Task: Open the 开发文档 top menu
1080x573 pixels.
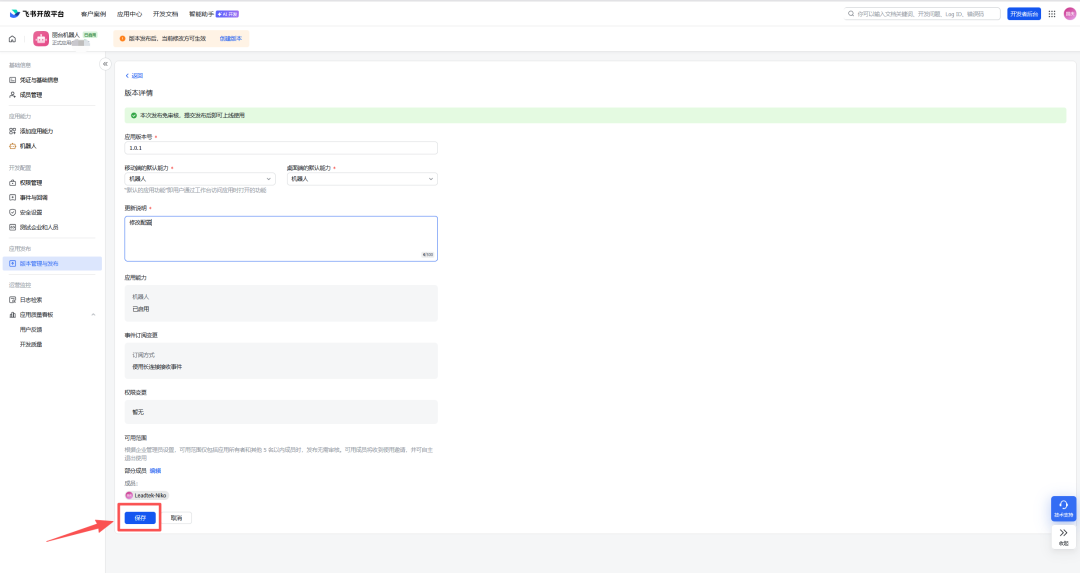Action: tap(165, 14)
